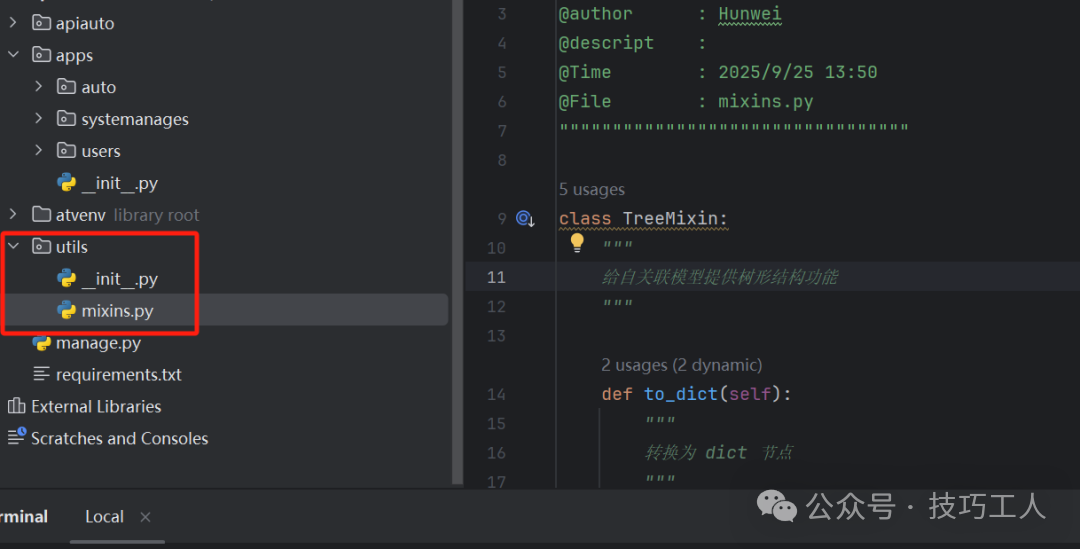Screen dimensions: 1080x549
Task: Click the to_dict method name
Action: pyautogui.click(x=681, y=394)
